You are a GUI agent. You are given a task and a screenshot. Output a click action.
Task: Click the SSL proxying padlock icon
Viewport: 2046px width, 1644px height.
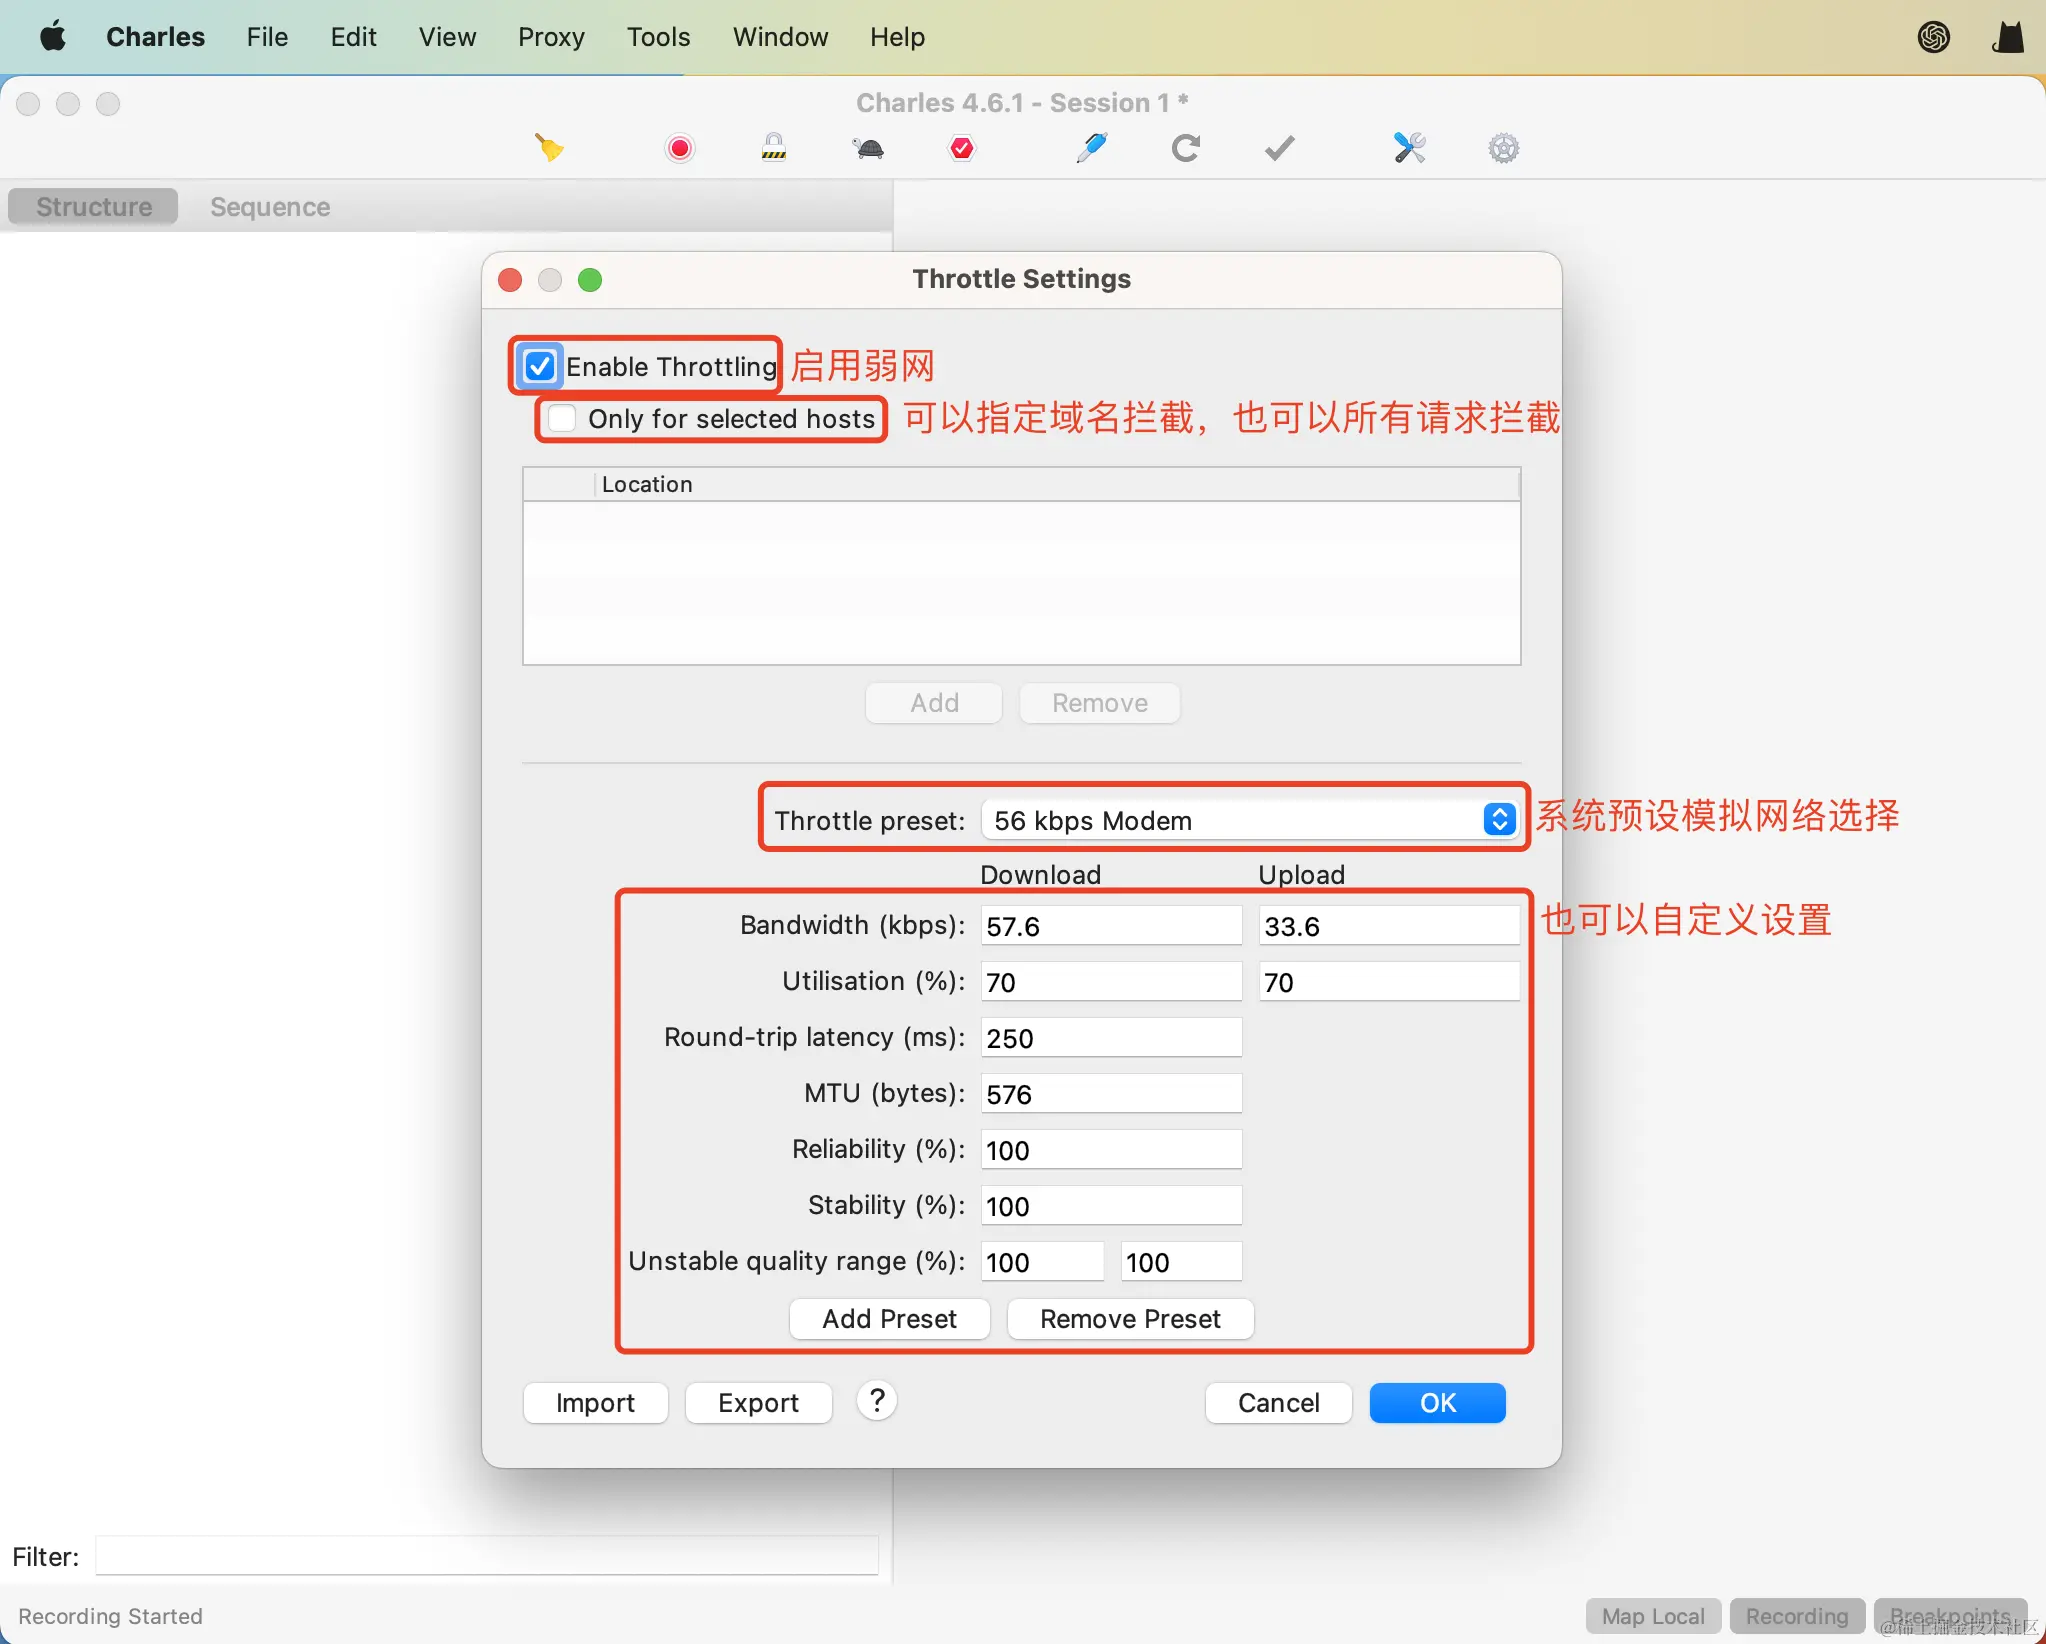773,148
